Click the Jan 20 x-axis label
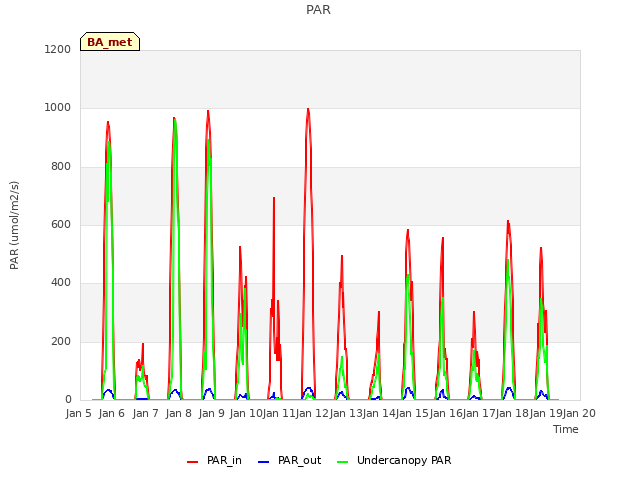The image size is (640, 480). tap(579, 413)
